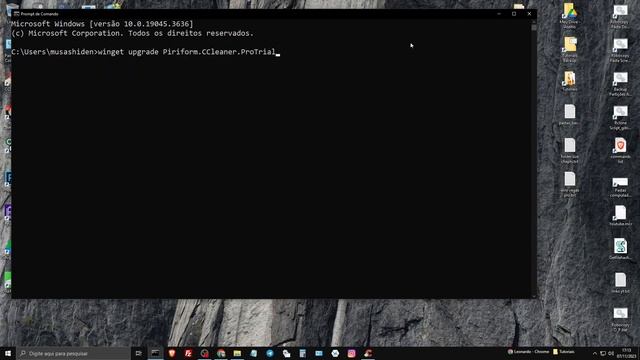This screenshot has height=360, width=640.
Task: Select the links yt.txt desktop file
Action: [620, 283]
